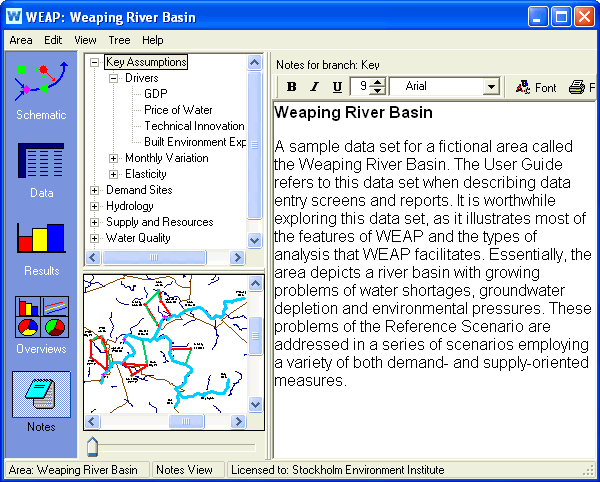Click the tree panel scroll up arrow
The image size is (600, 482).
[255, 63]
